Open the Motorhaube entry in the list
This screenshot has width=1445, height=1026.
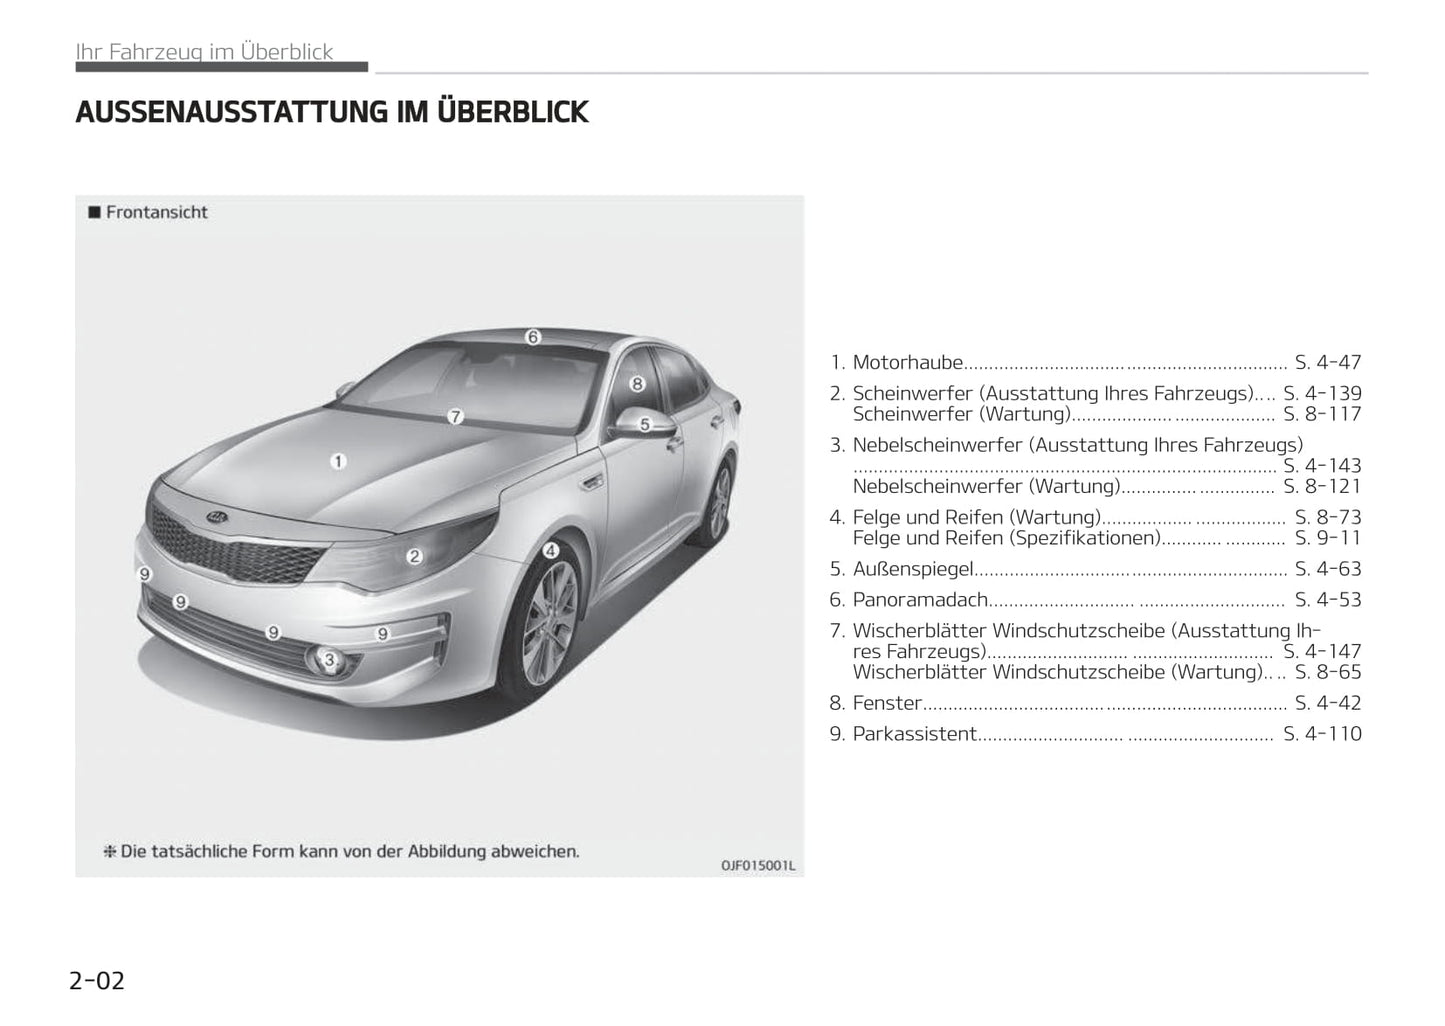tap(907, 362)
